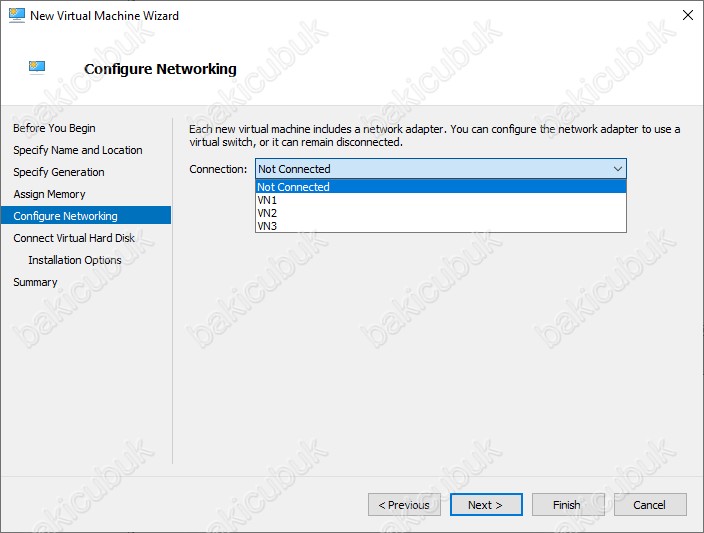
Task: Jump to the Assign Memory step
Action: (x=49, y=194)
